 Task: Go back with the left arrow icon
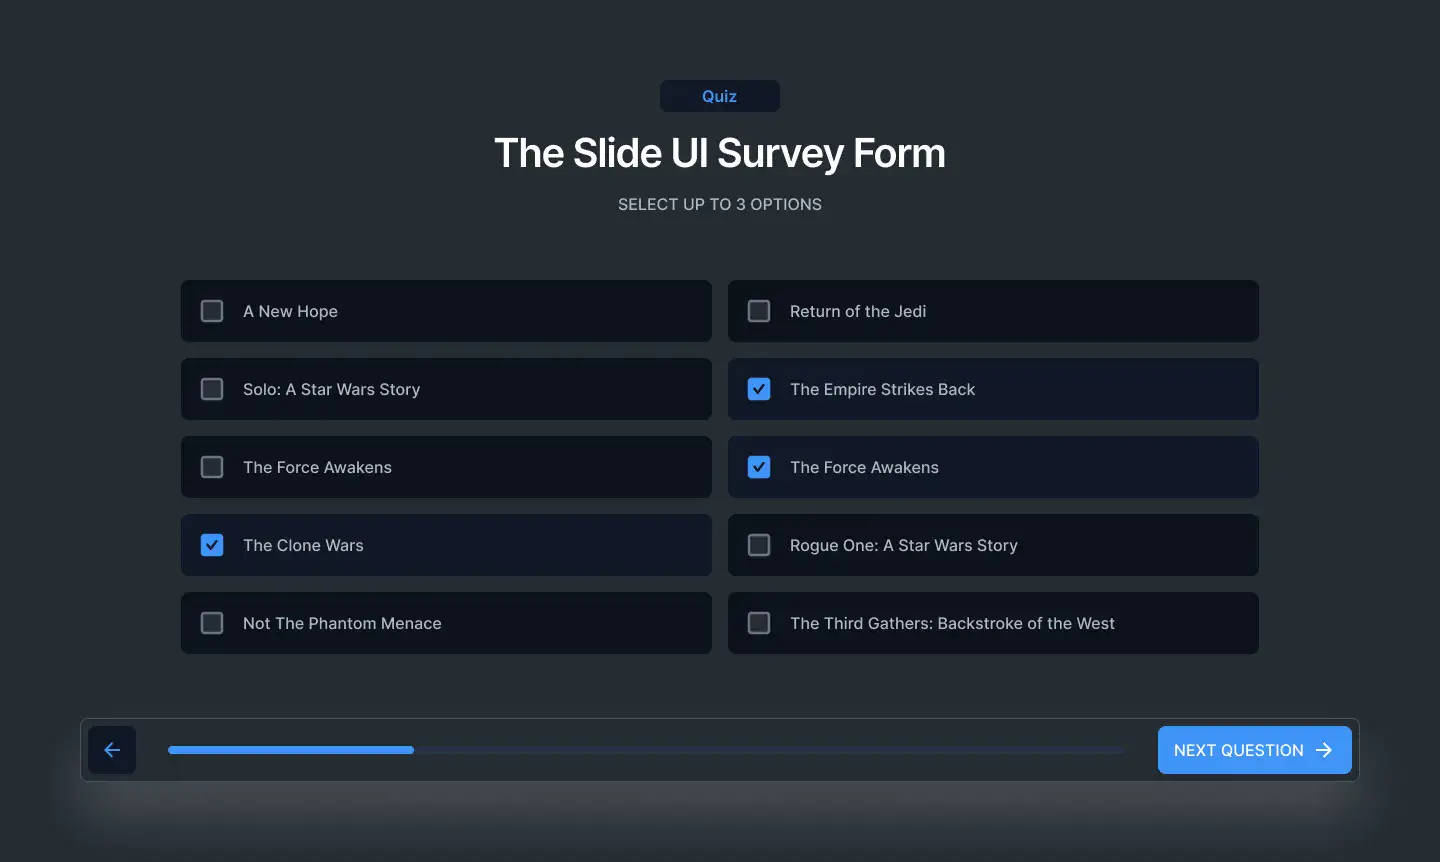pos(112,750)
